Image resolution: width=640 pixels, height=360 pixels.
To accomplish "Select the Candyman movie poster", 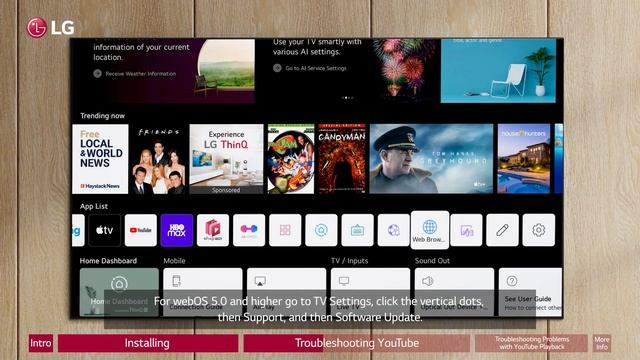I will coord(342,159).
